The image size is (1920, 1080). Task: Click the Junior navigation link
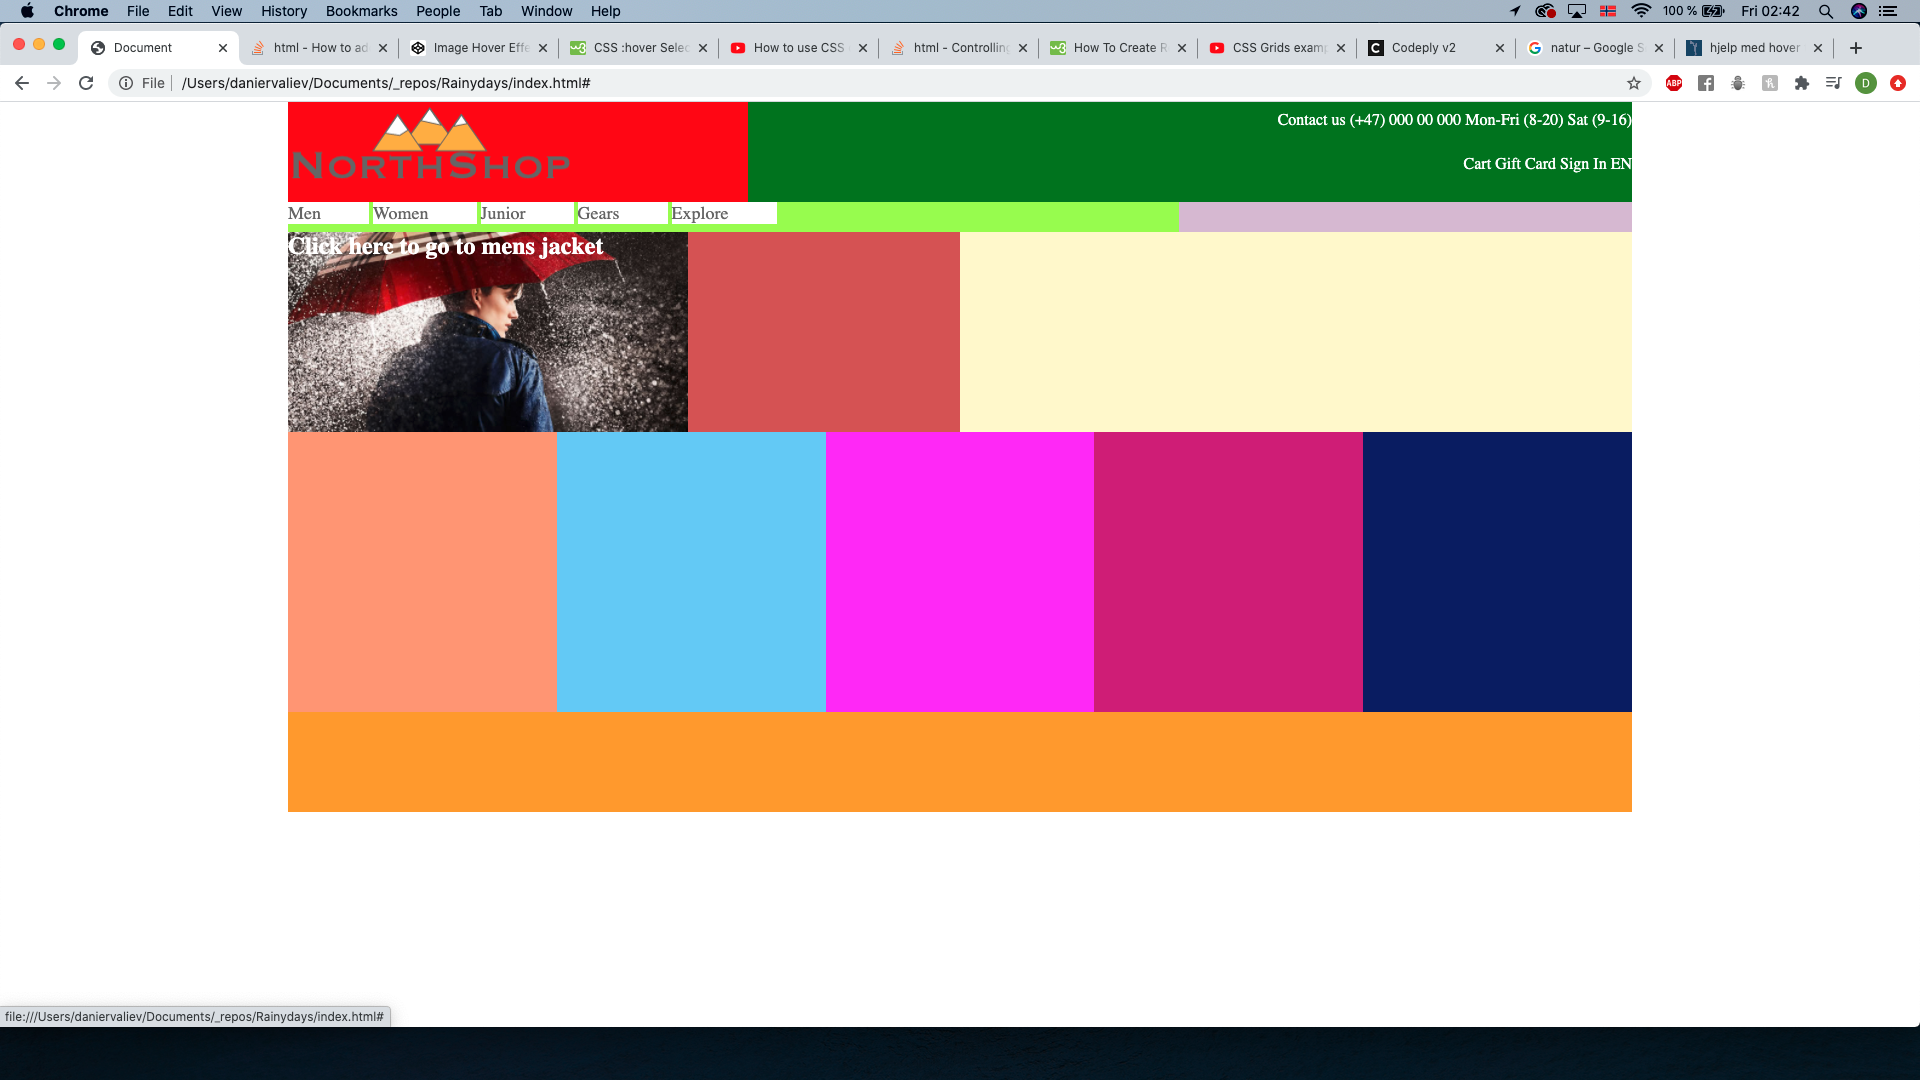[x=503, y=213]
